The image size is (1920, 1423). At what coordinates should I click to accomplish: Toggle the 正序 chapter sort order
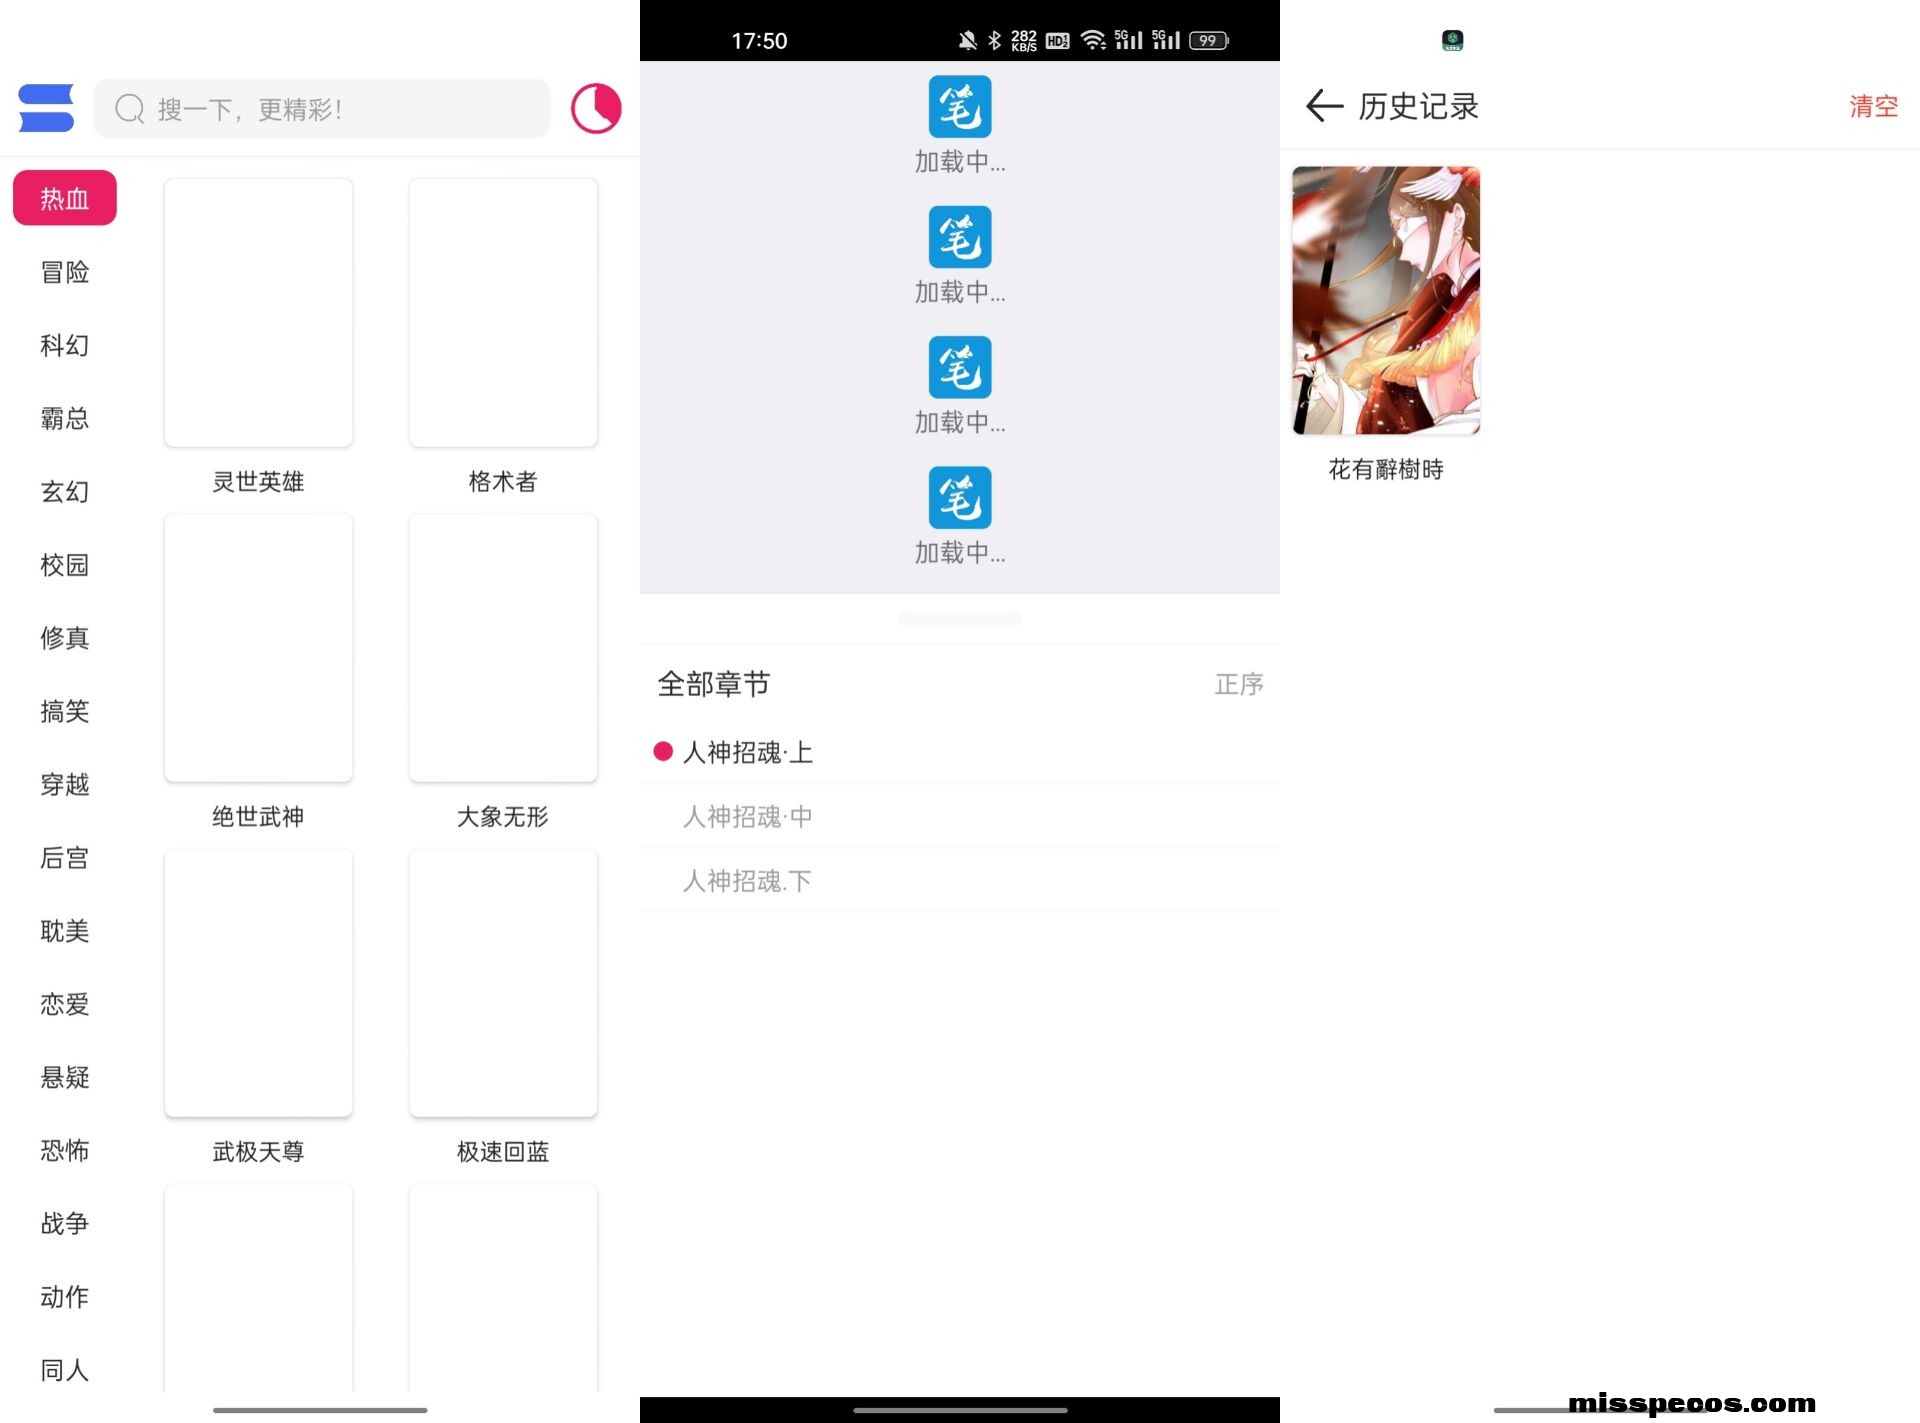point(1238,684)
